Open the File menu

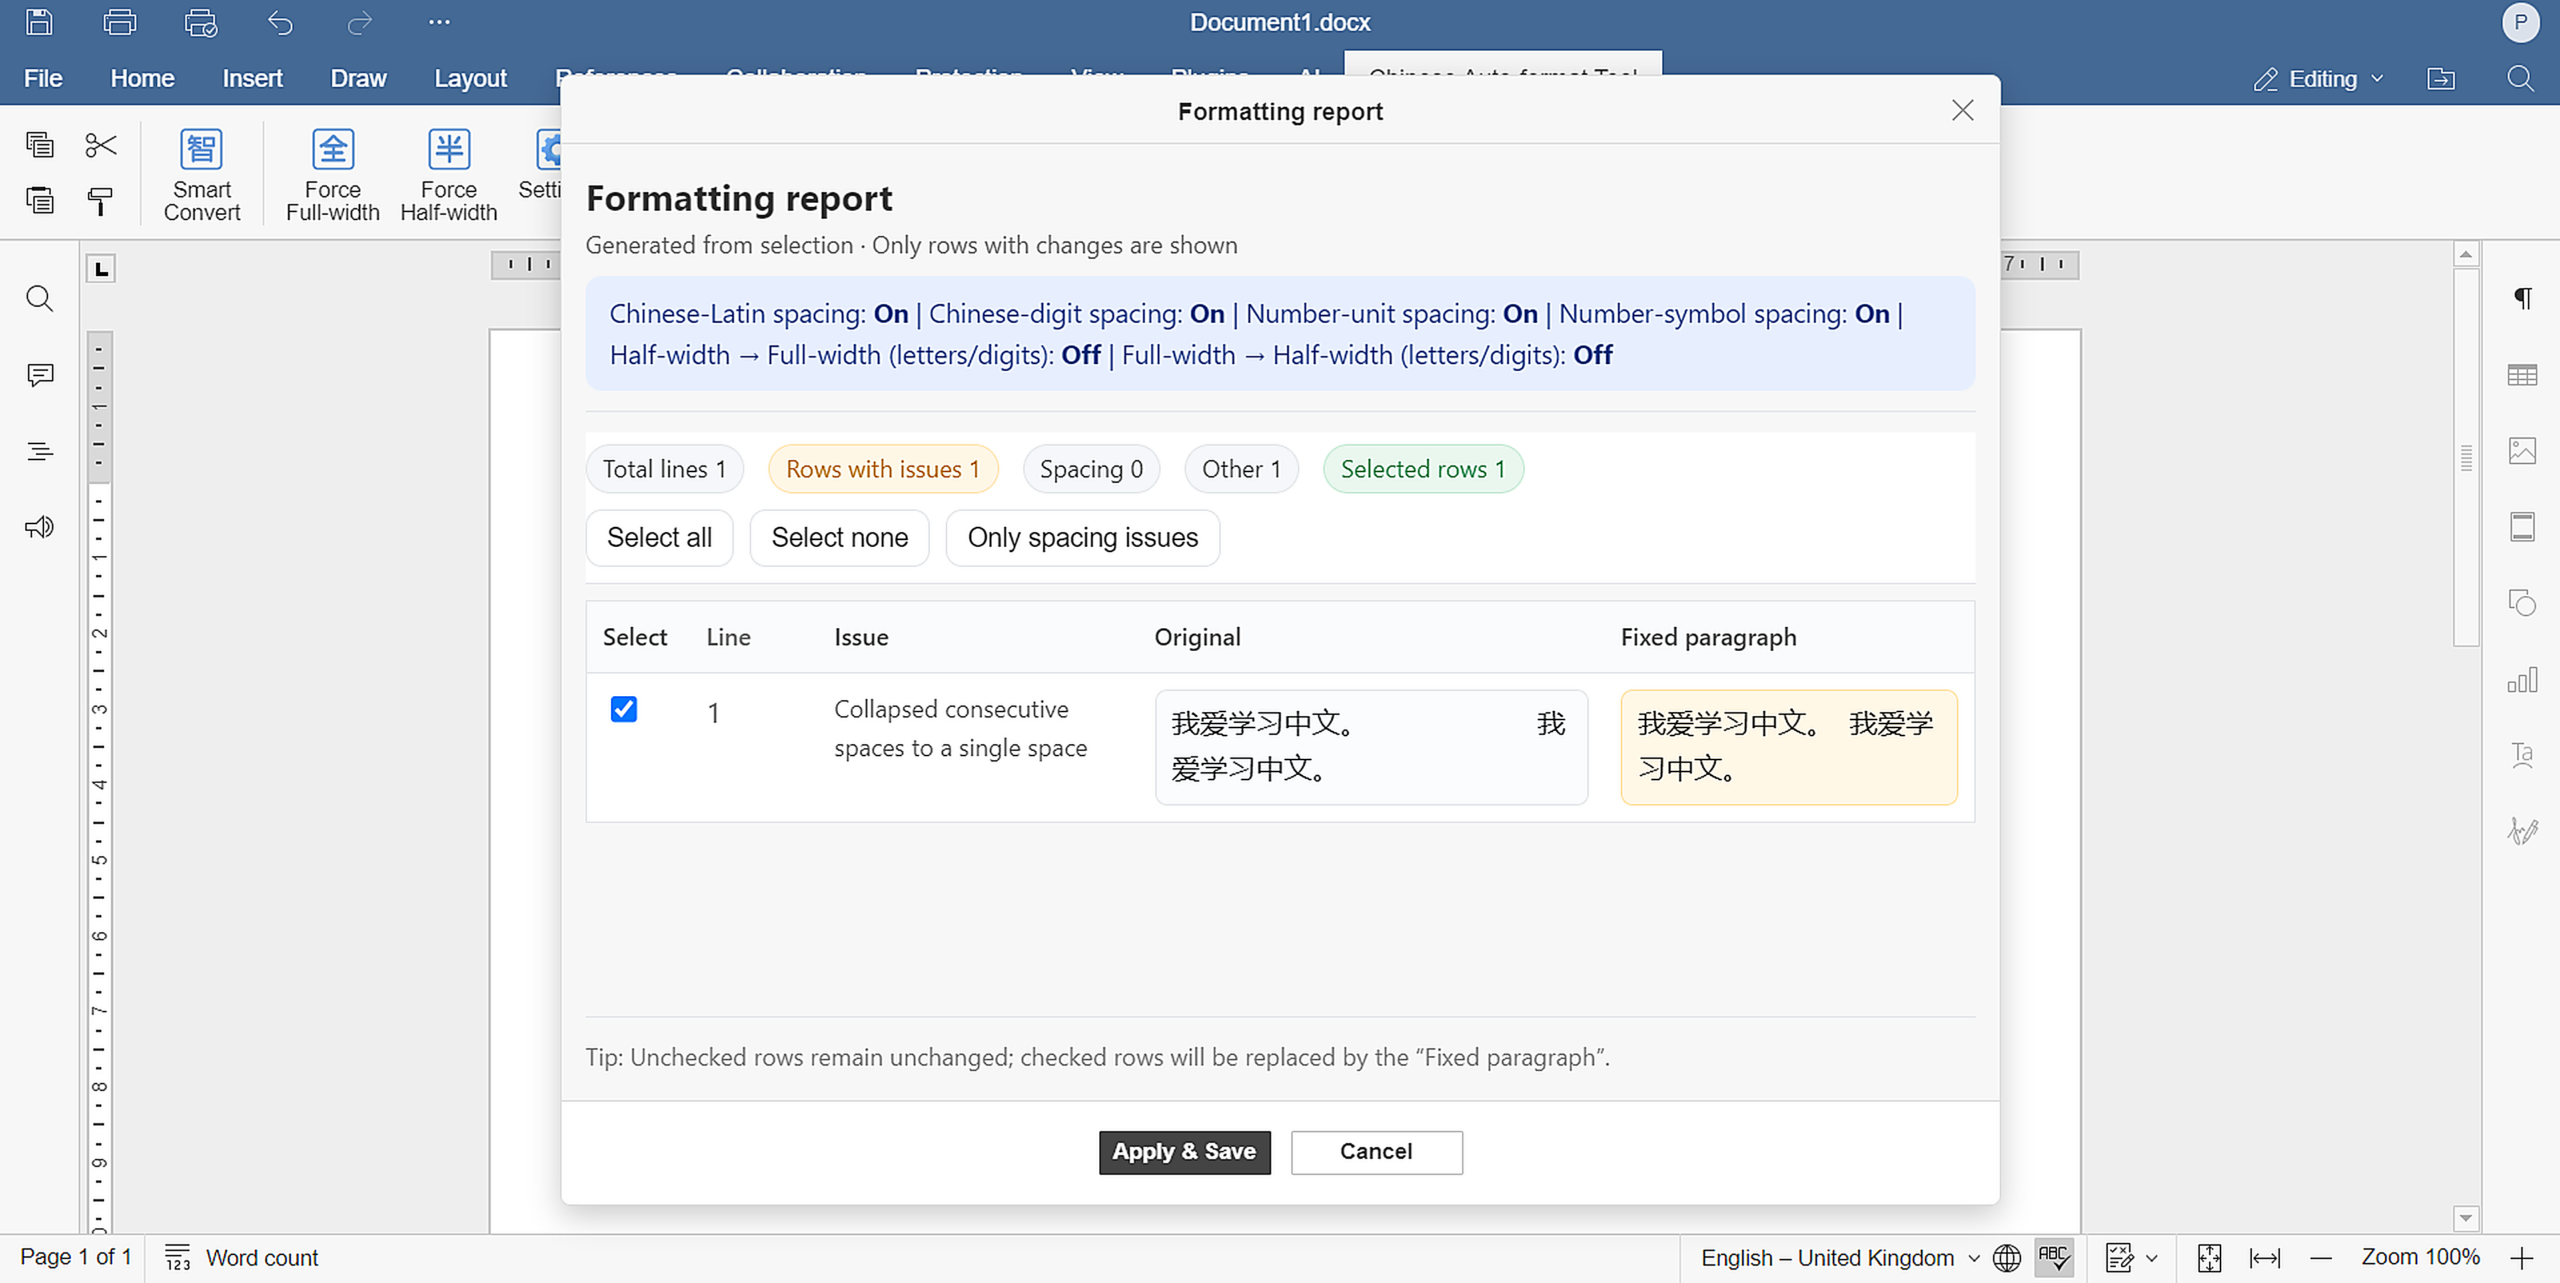pyautogui.click(x=43, y=78)
